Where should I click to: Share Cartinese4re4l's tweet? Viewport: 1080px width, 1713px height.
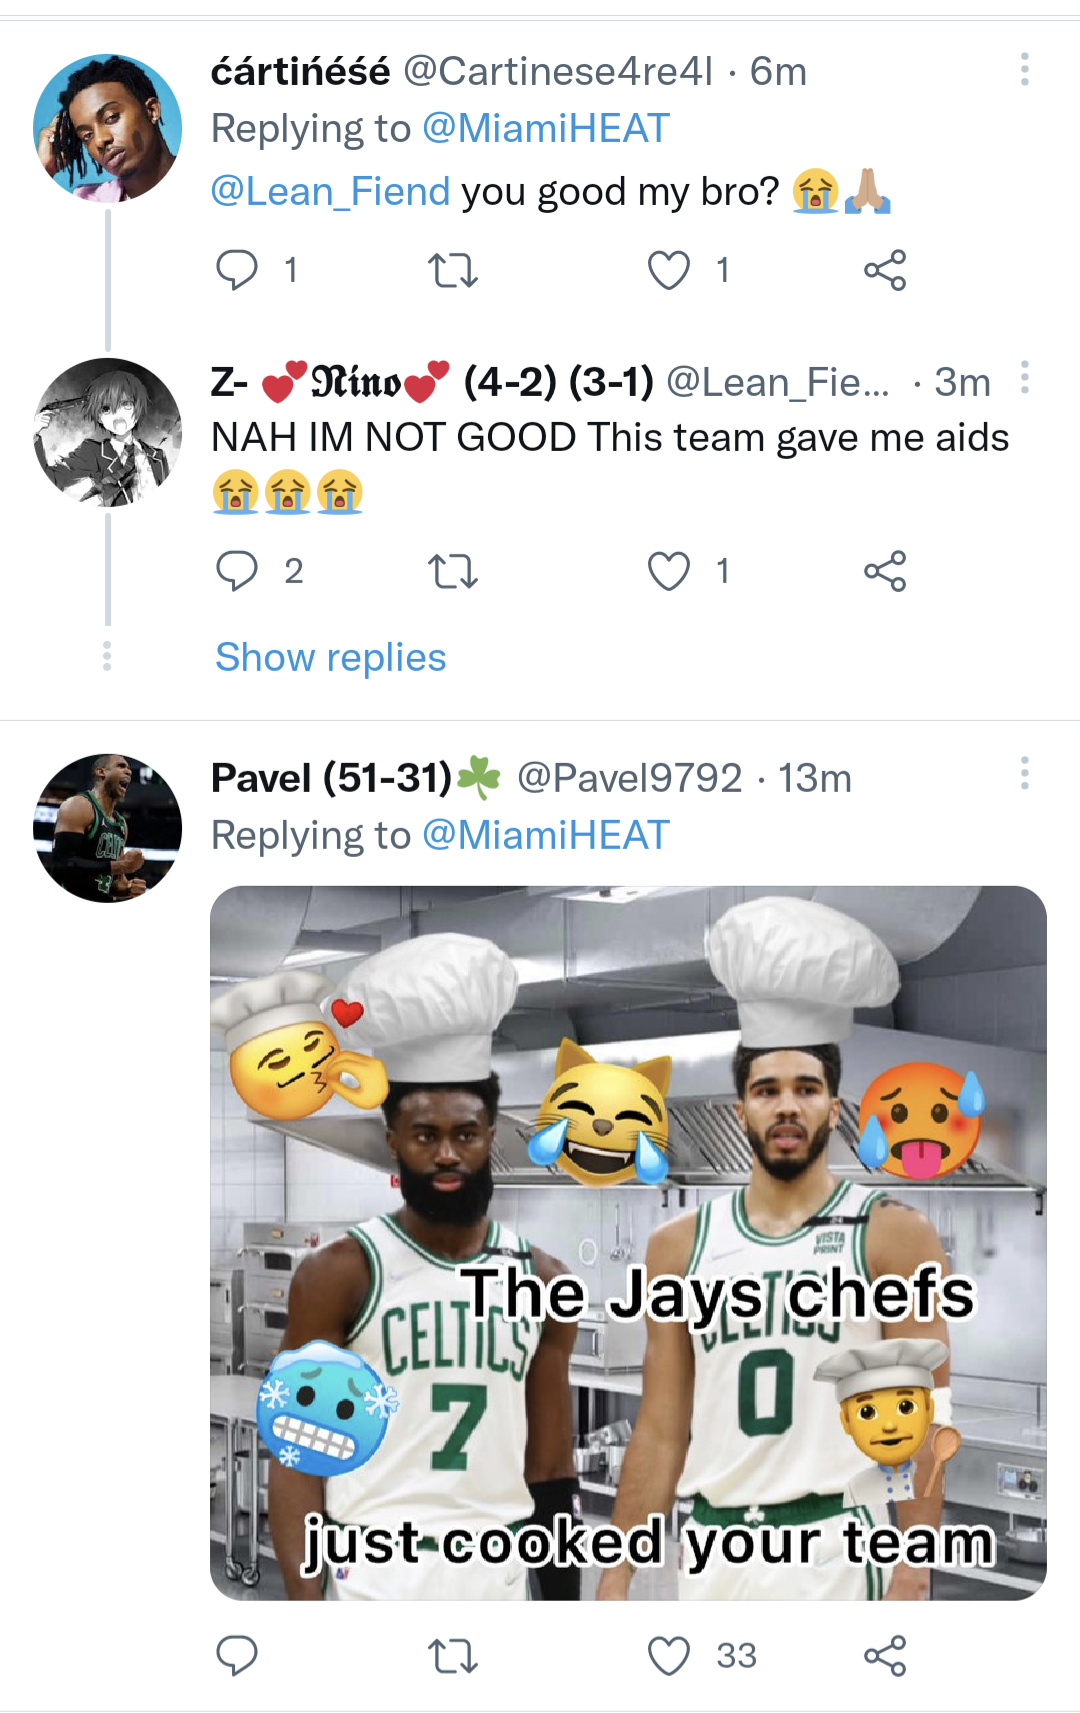[885, 270]
